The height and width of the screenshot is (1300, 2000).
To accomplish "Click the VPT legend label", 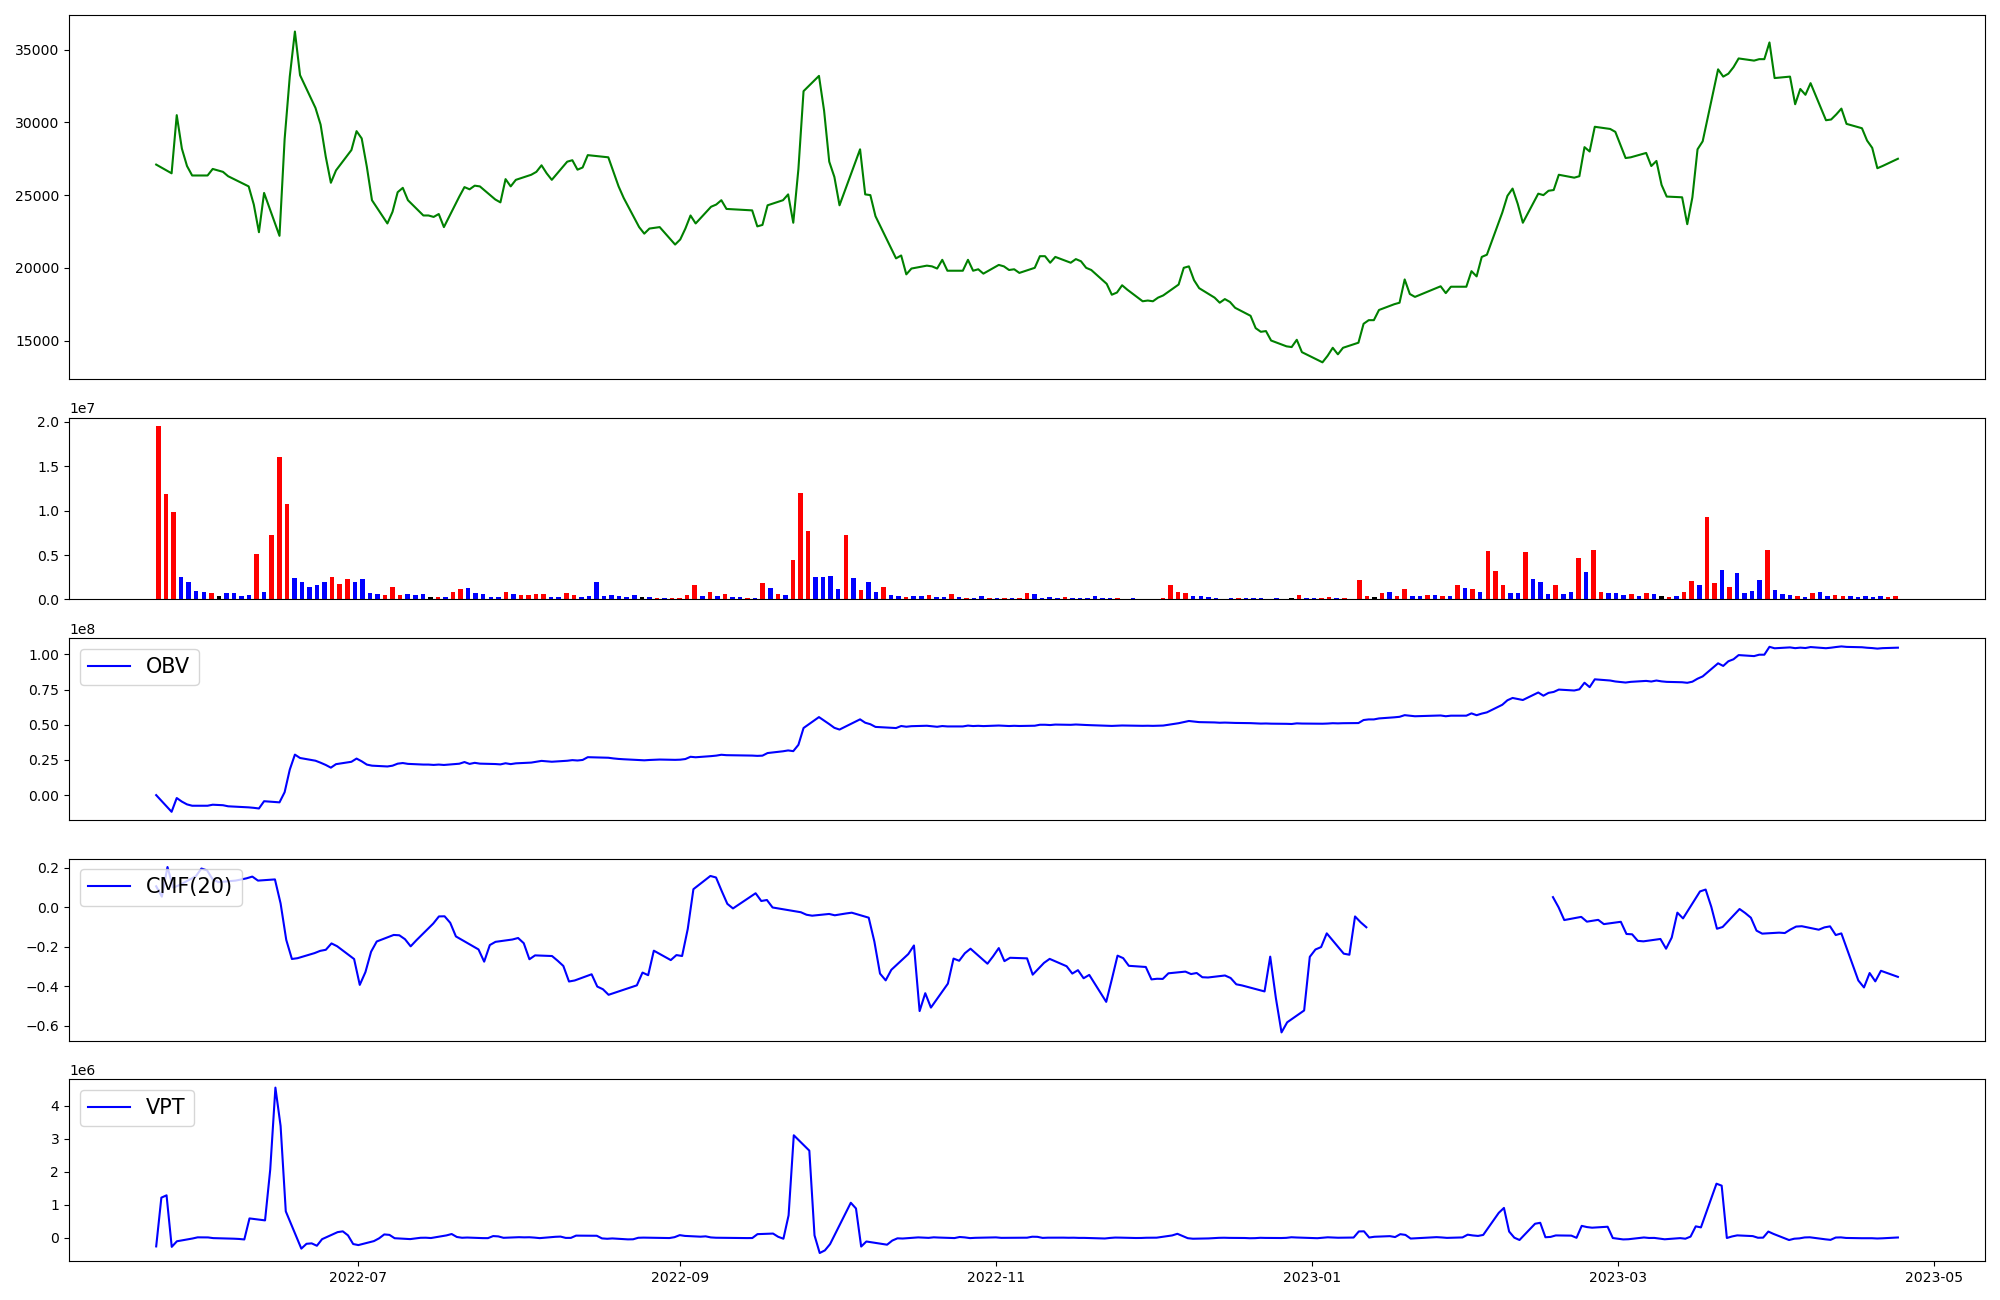I will (165, 1108).
